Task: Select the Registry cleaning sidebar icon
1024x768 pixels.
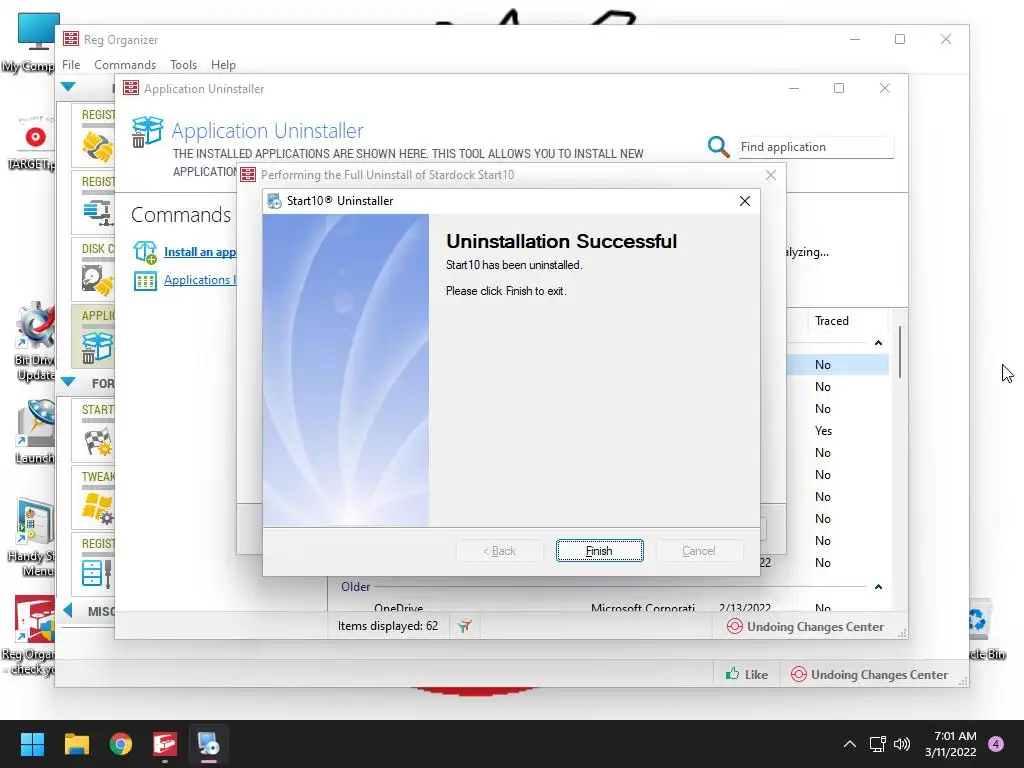Action: [97, 146]
